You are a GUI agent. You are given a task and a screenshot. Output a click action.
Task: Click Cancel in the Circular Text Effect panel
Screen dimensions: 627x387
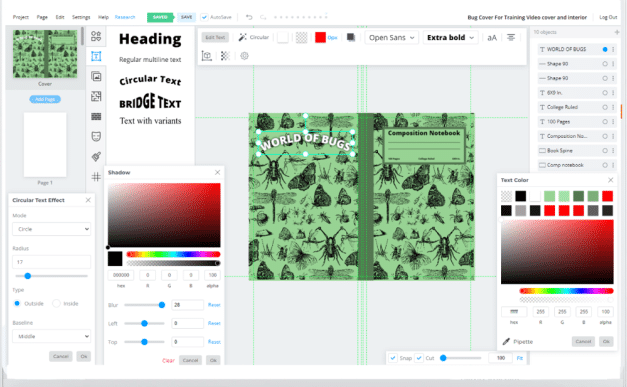(61, 356)
